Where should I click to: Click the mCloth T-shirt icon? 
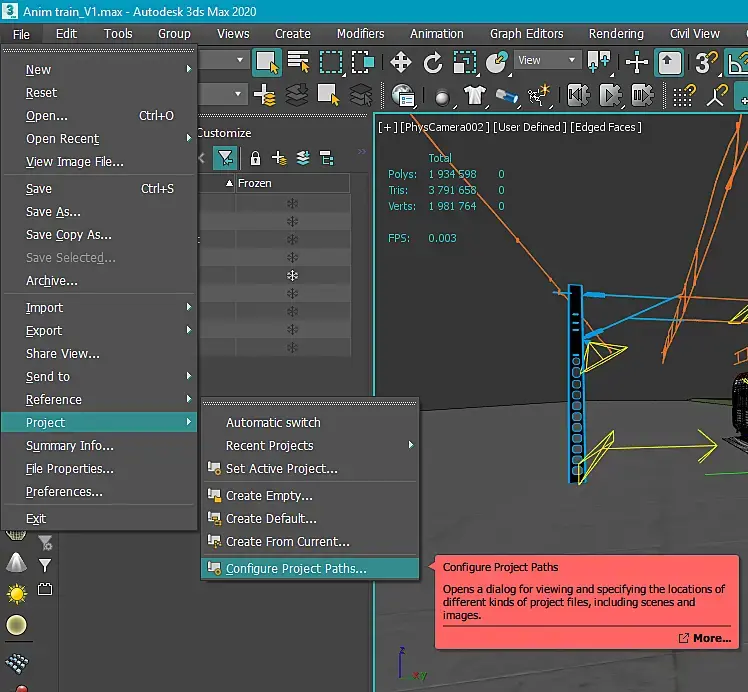[474, 95]
